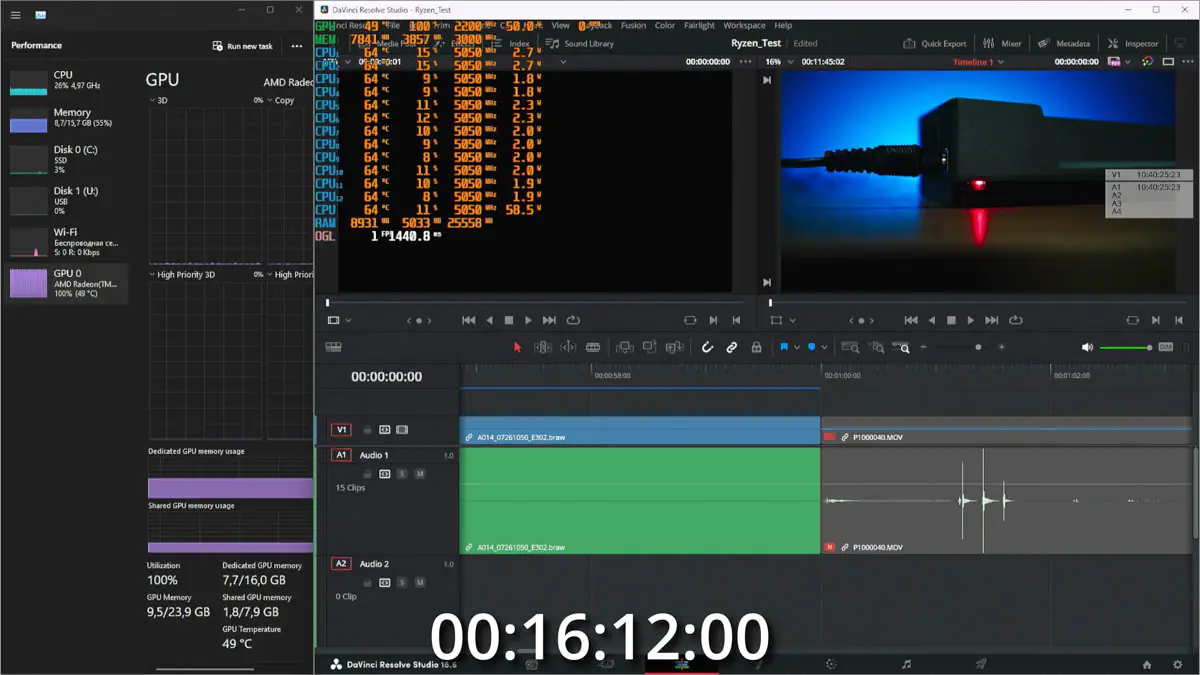Image resolution: width=1200 pixels, height=675 pixels.
Task: Open the View menu
Action: click(x=560, y=25)
